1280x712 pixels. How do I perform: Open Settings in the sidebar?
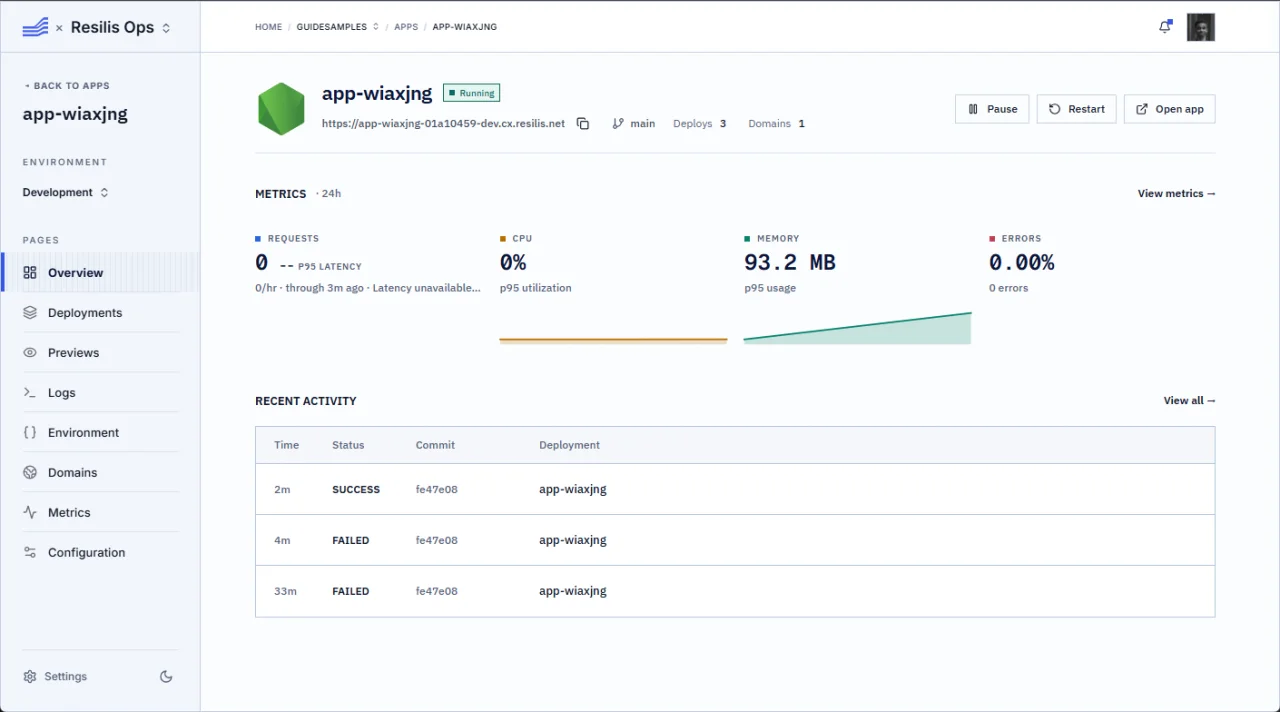[x=55, y=677]
